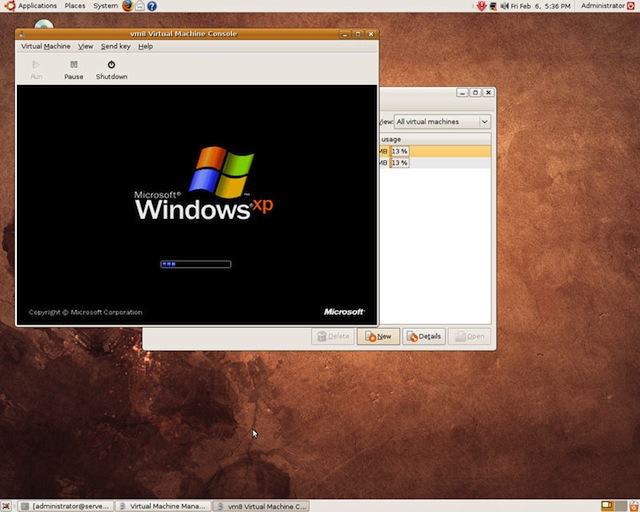Click the date and time clock
Viewport: 640px width, 512px height.
[540, 6]
